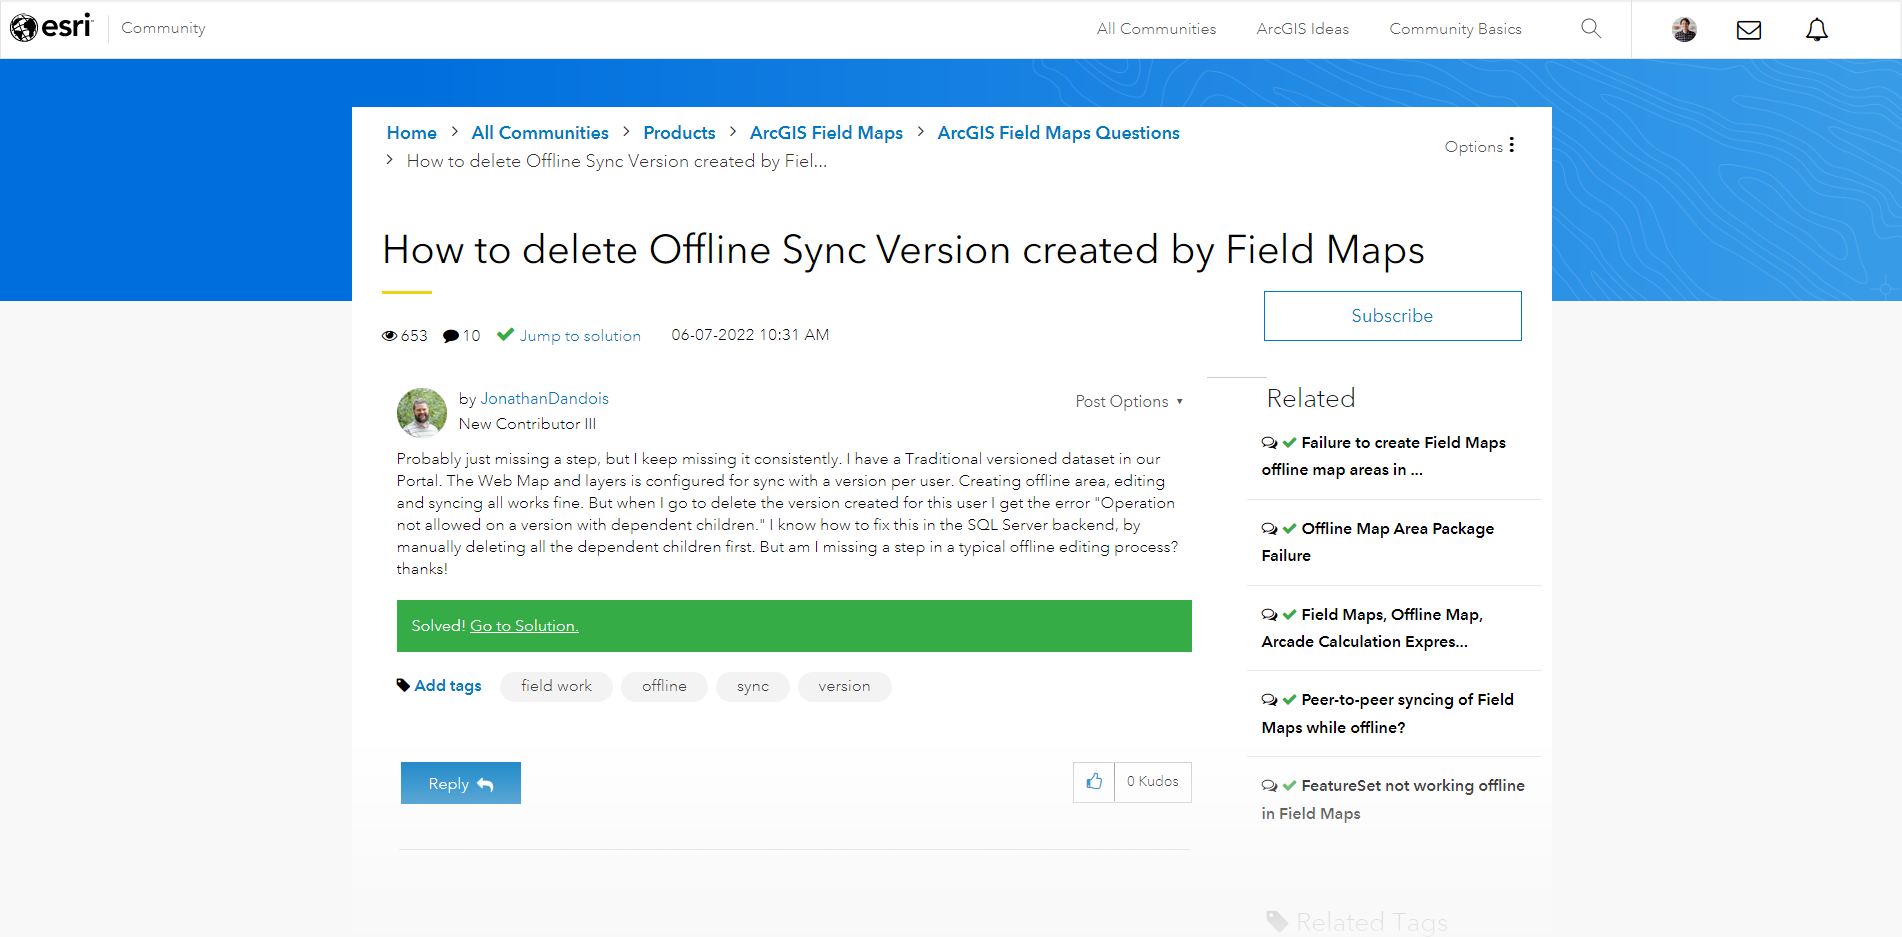
Task: Click the post timestamp 06-07-2022 10:31 AM
Action: (750, 335)
